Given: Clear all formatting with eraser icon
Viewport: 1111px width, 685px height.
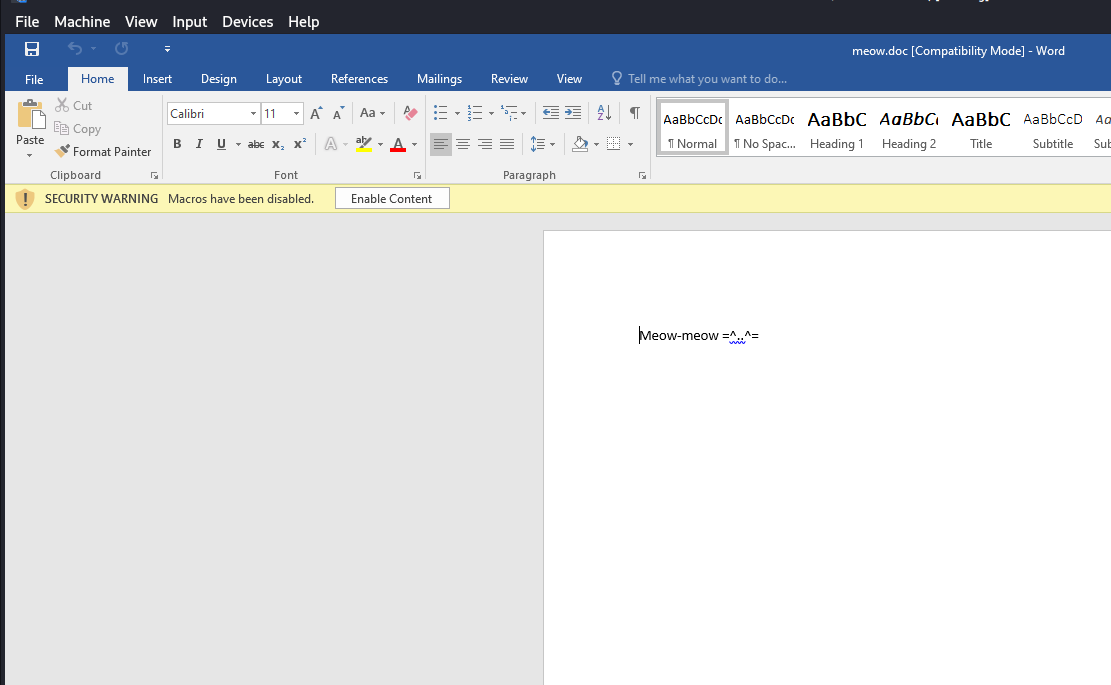Looking at the screenshot, I should [410, 113].
